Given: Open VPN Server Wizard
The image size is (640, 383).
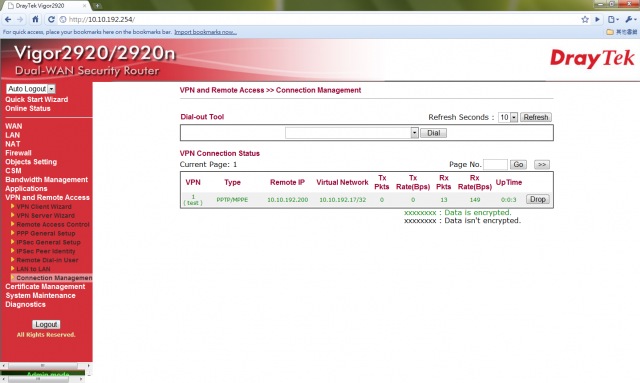Looking at the screenshot, I should tap(45, 216).
